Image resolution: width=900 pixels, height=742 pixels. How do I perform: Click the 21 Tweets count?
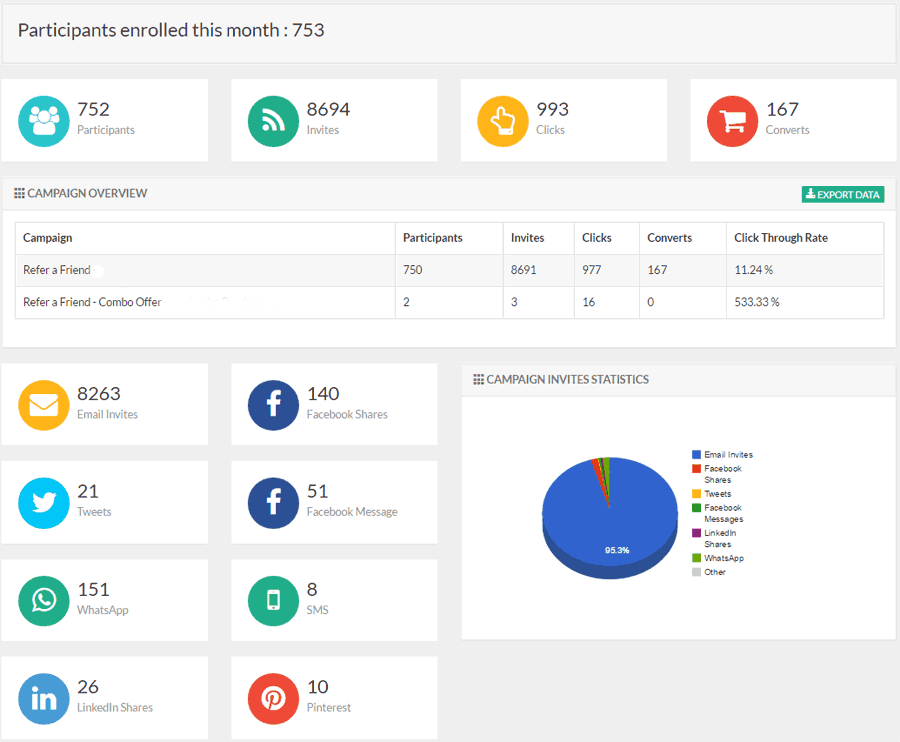[88, 491]
